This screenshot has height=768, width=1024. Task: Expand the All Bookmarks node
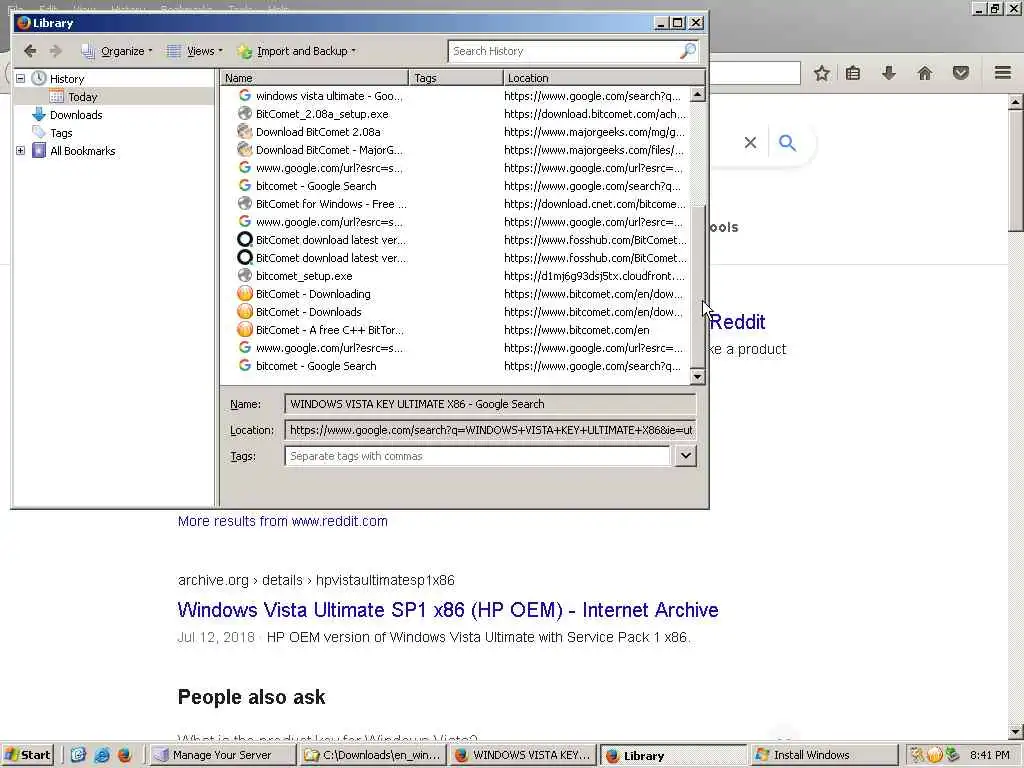[x=20, y=151]
